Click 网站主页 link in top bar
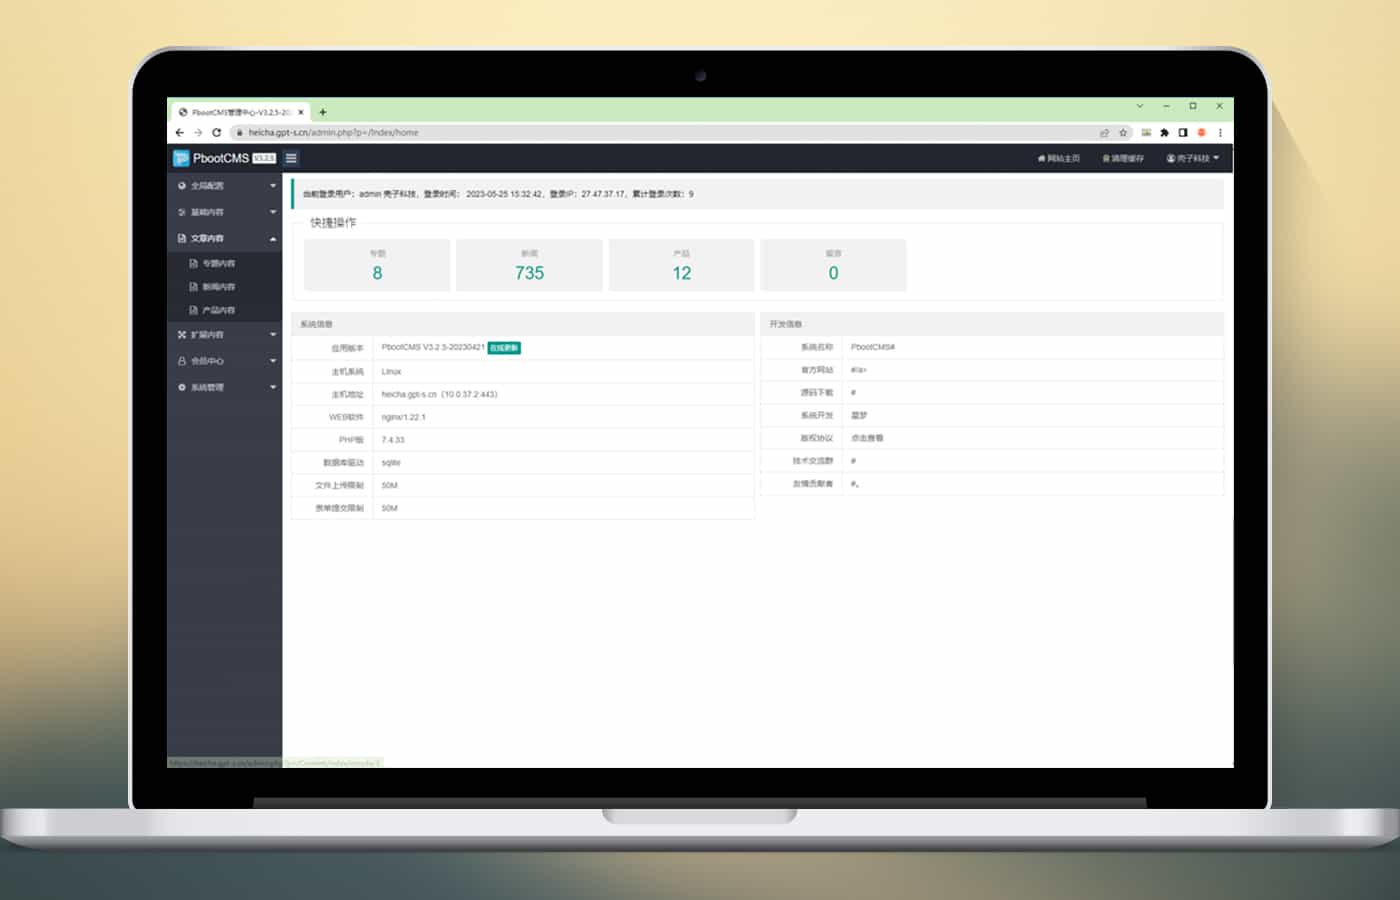The image size is (1400, 900). (x=1059, y=158)
